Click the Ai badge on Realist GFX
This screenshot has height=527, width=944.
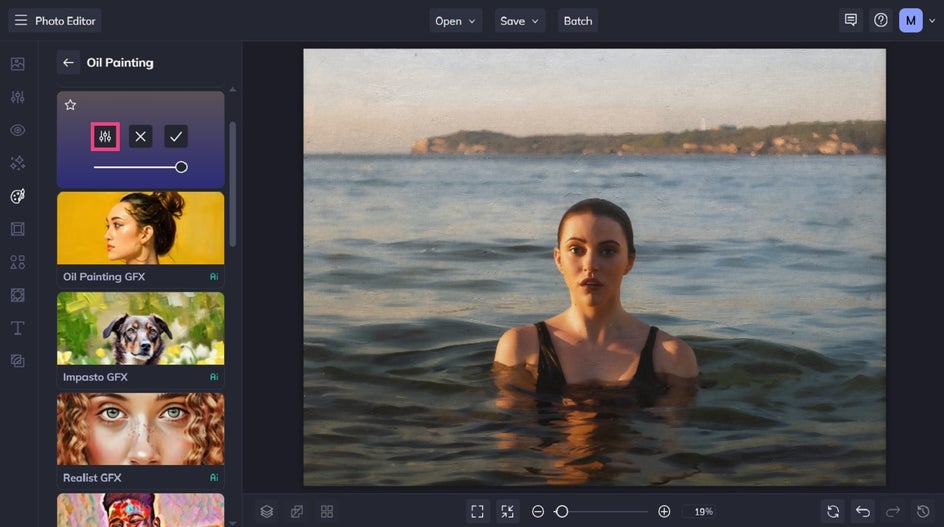[214, 478]
